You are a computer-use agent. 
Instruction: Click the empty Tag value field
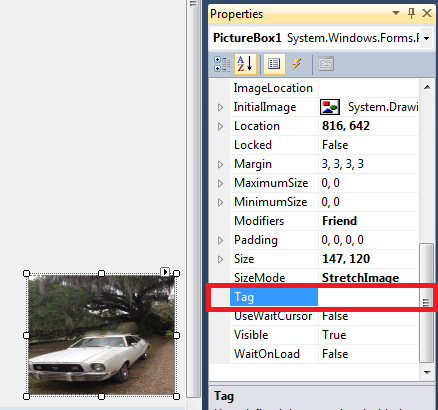click(368, 297)
